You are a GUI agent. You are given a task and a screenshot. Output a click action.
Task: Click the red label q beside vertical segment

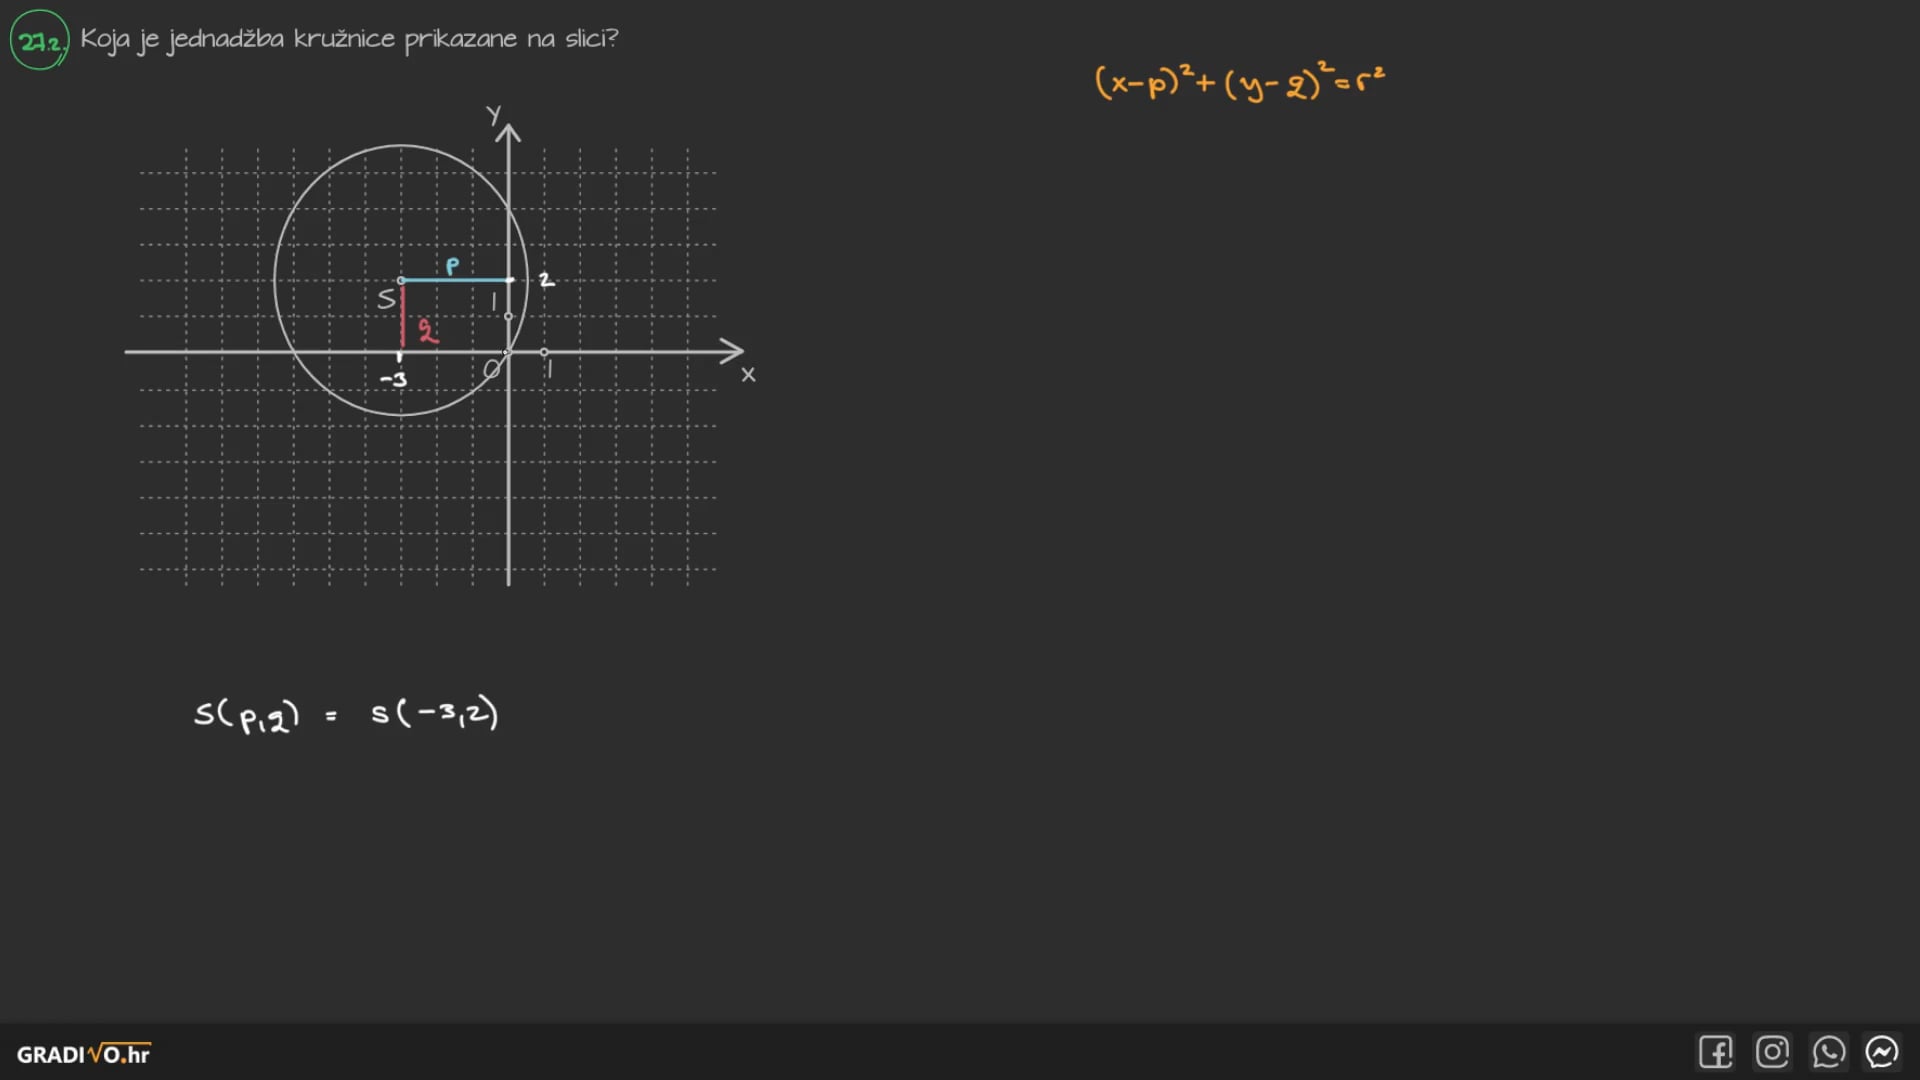[428, 331]
